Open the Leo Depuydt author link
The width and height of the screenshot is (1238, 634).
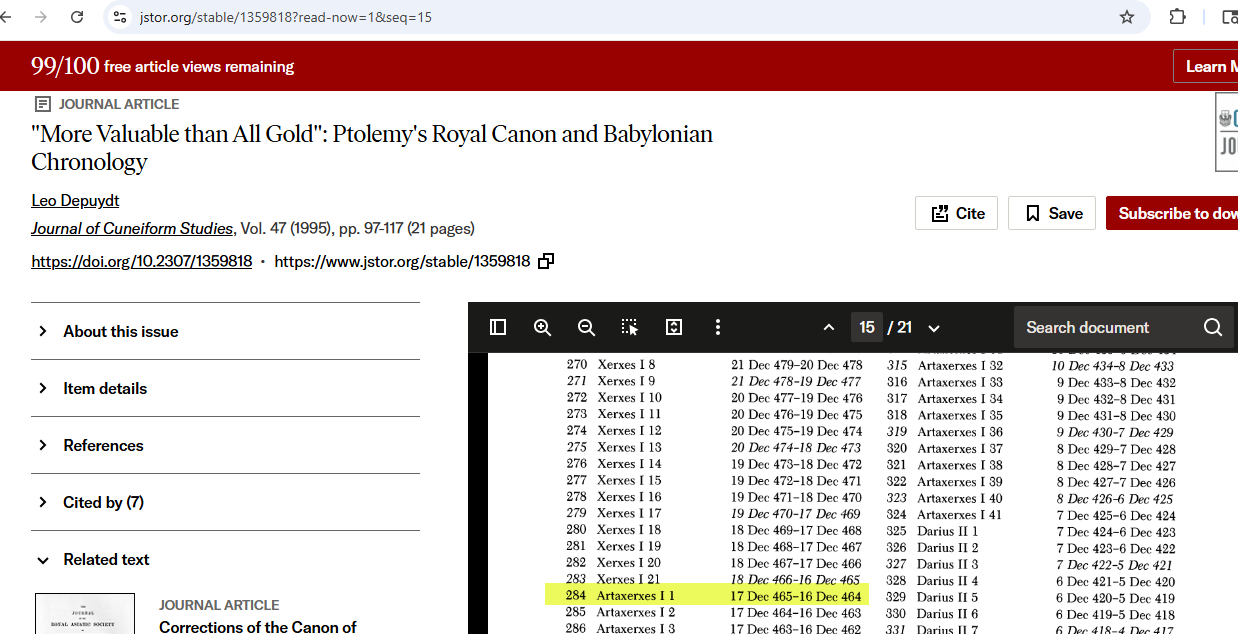tap(75, 201)
